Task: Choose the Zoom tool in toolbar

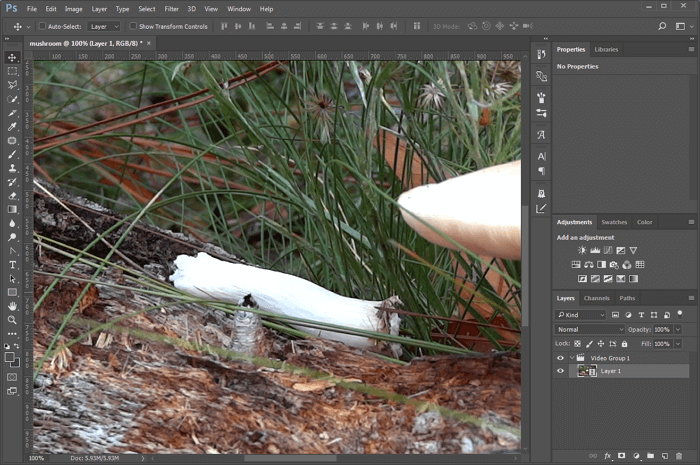Action: click(12, 319)
